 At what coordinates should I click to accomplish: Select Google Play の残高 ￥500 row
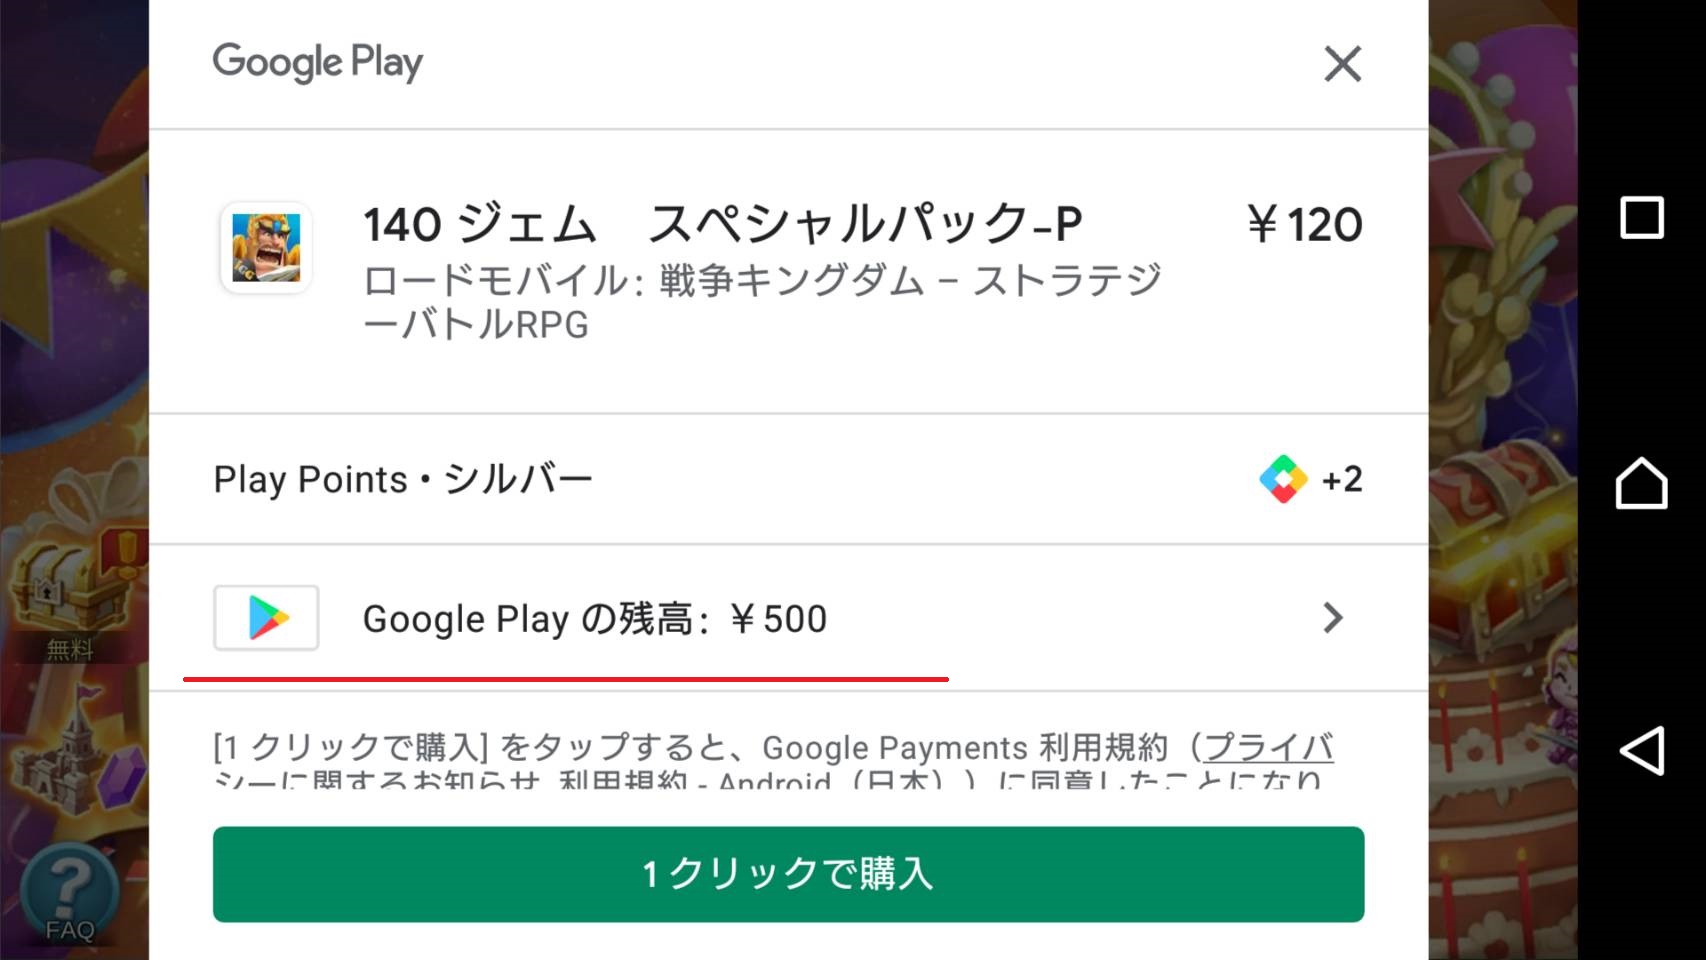pyautogui.click(x=788, y=618)
